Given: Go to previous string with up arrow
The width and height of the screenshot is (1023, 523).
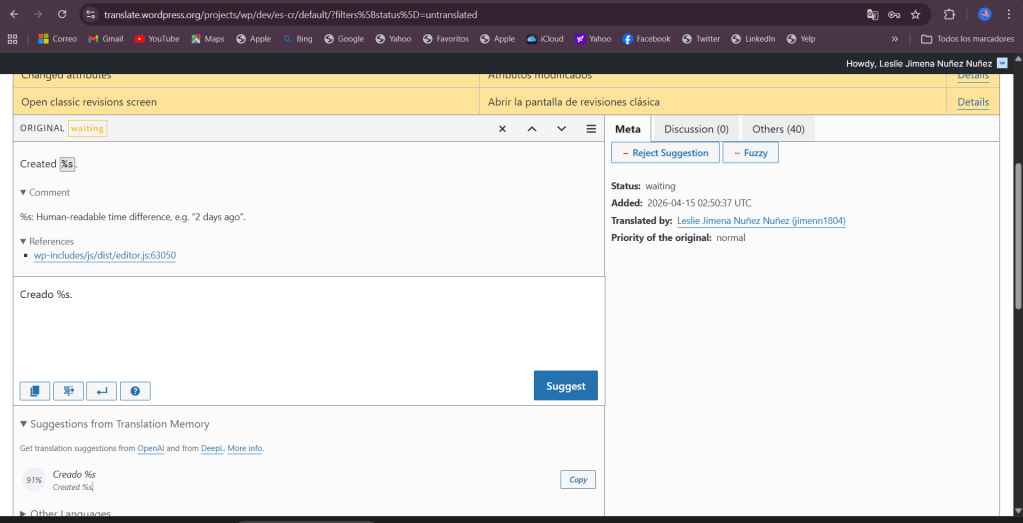Looking at the screenshot, I should pos(532,129).
